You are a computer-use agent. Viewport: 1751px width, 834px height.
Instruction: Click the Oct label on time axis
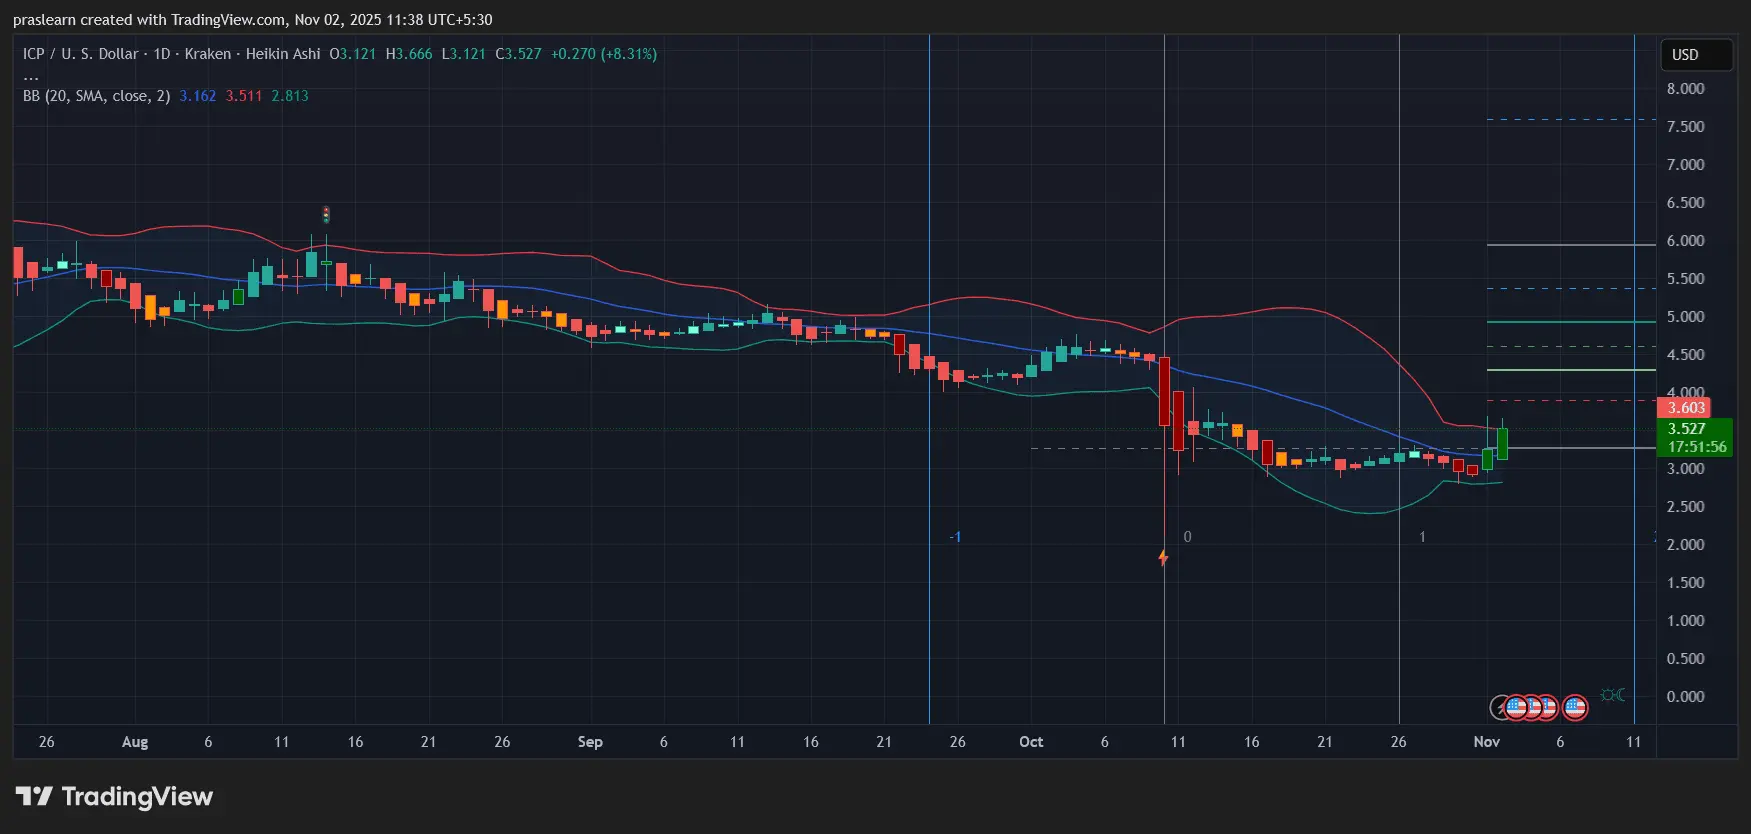click(1031, 742)
